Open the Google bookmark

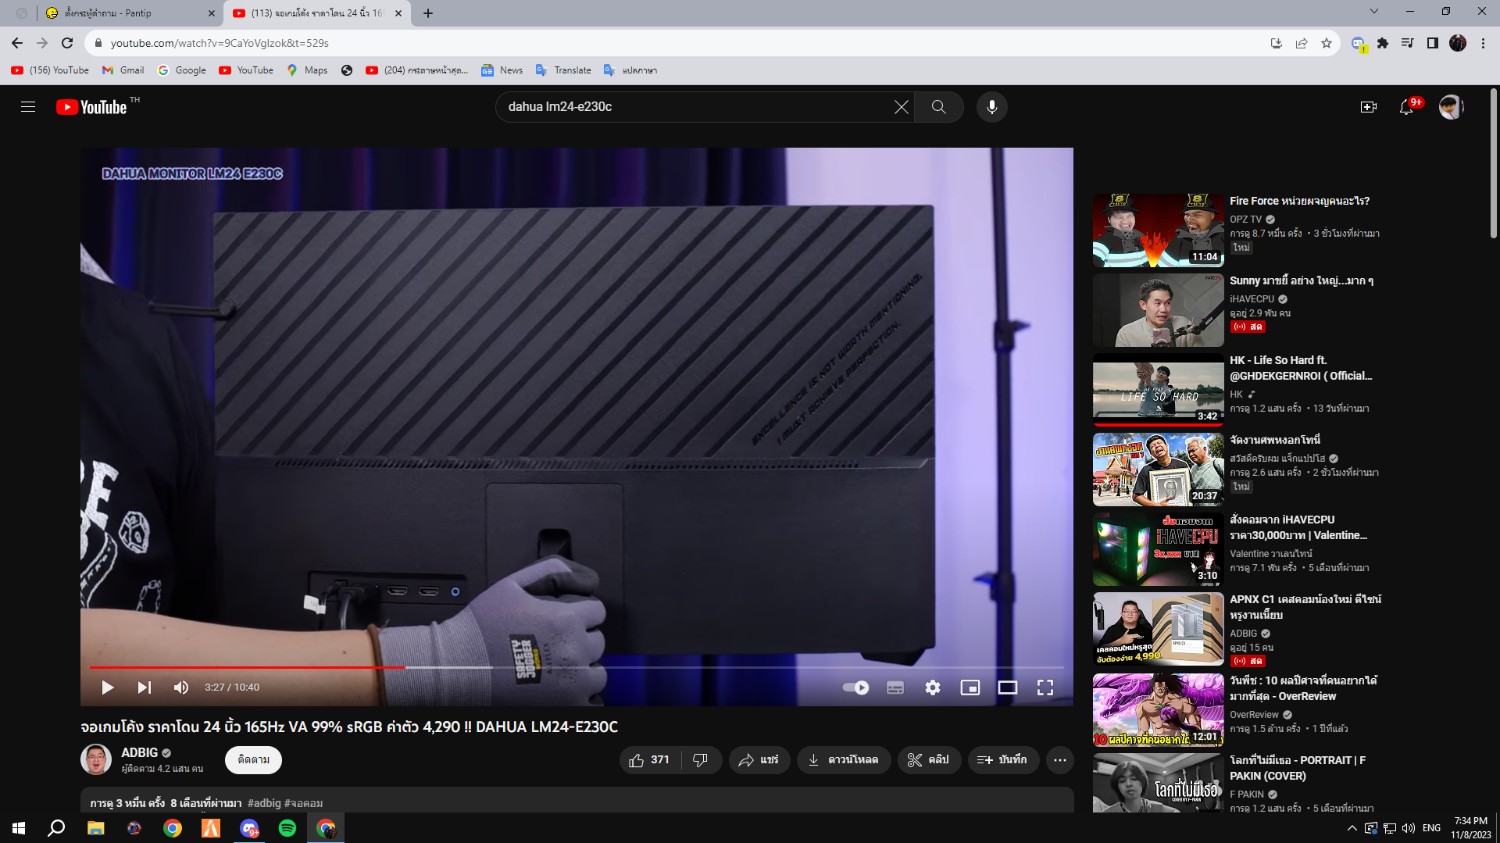182,70
